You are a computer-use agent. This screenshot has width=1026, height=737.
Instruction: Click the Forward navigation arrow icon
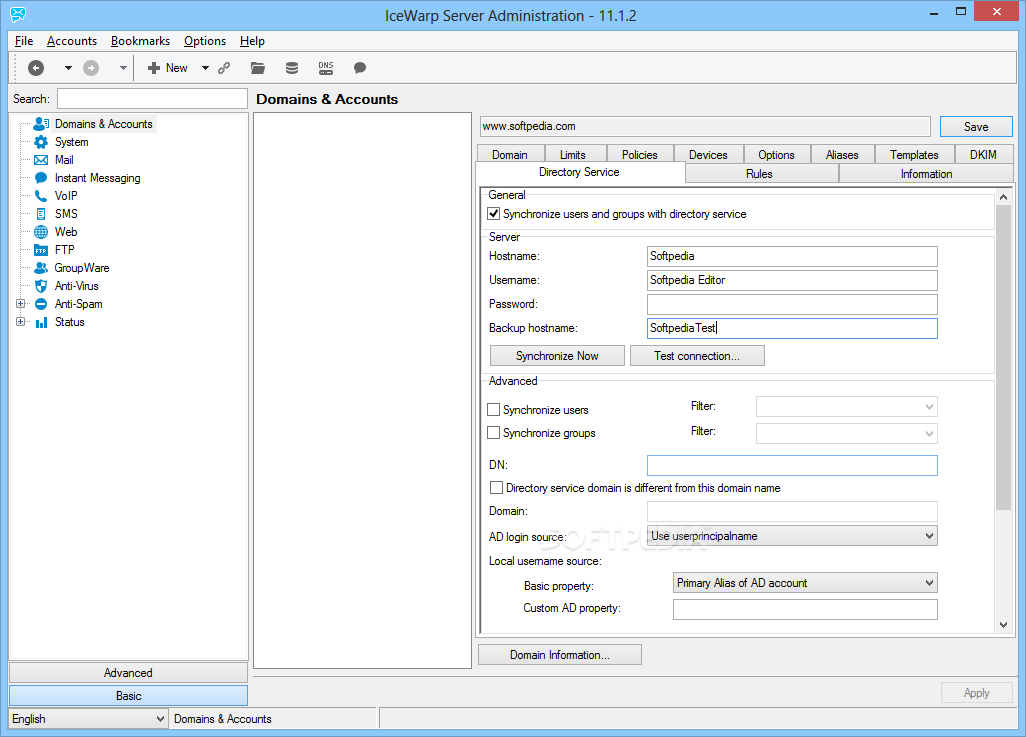point(91,67)
